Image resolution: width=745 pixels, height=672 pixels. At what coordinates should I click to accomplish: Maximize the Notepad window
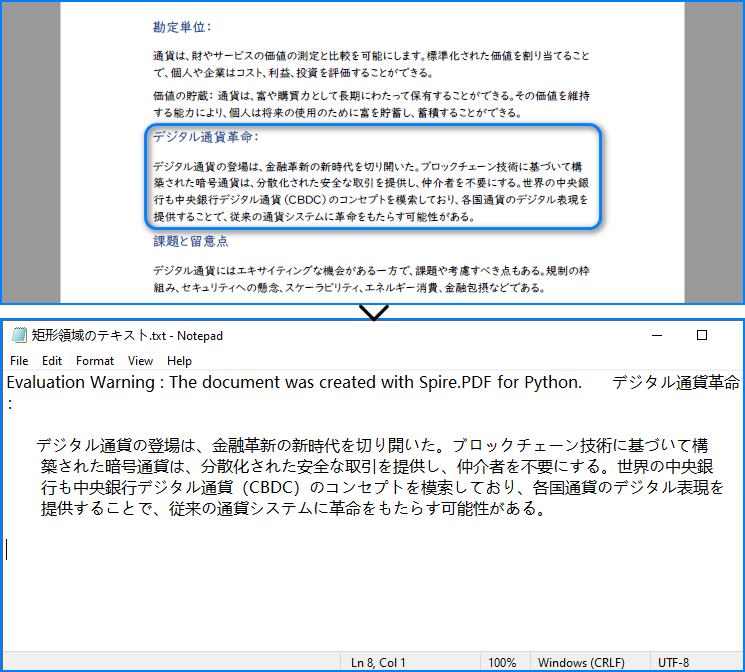[x=702, y=335]
